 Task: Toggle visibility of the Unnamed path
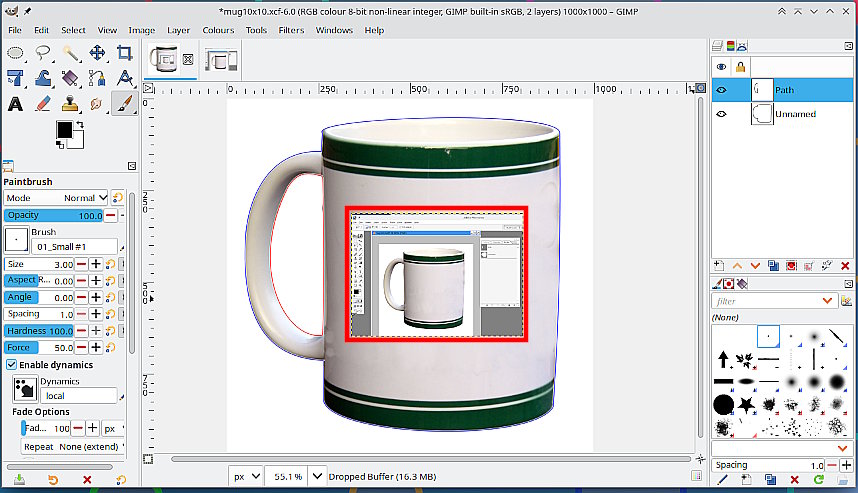click(721, 114)
